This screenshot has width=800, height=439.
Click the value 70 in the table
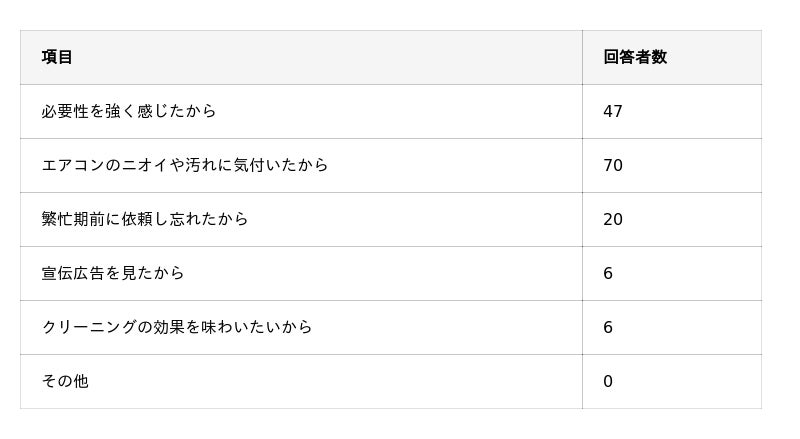pos(613,165)
